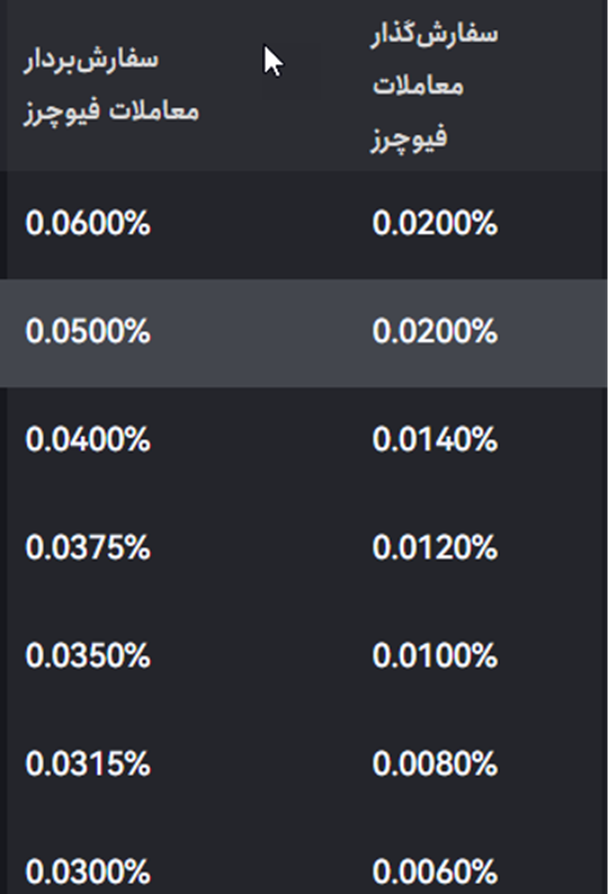Viewport: 609px width, 894px height.
Task: Click the 0.0060% maker fee value
Action: point(434,871)
